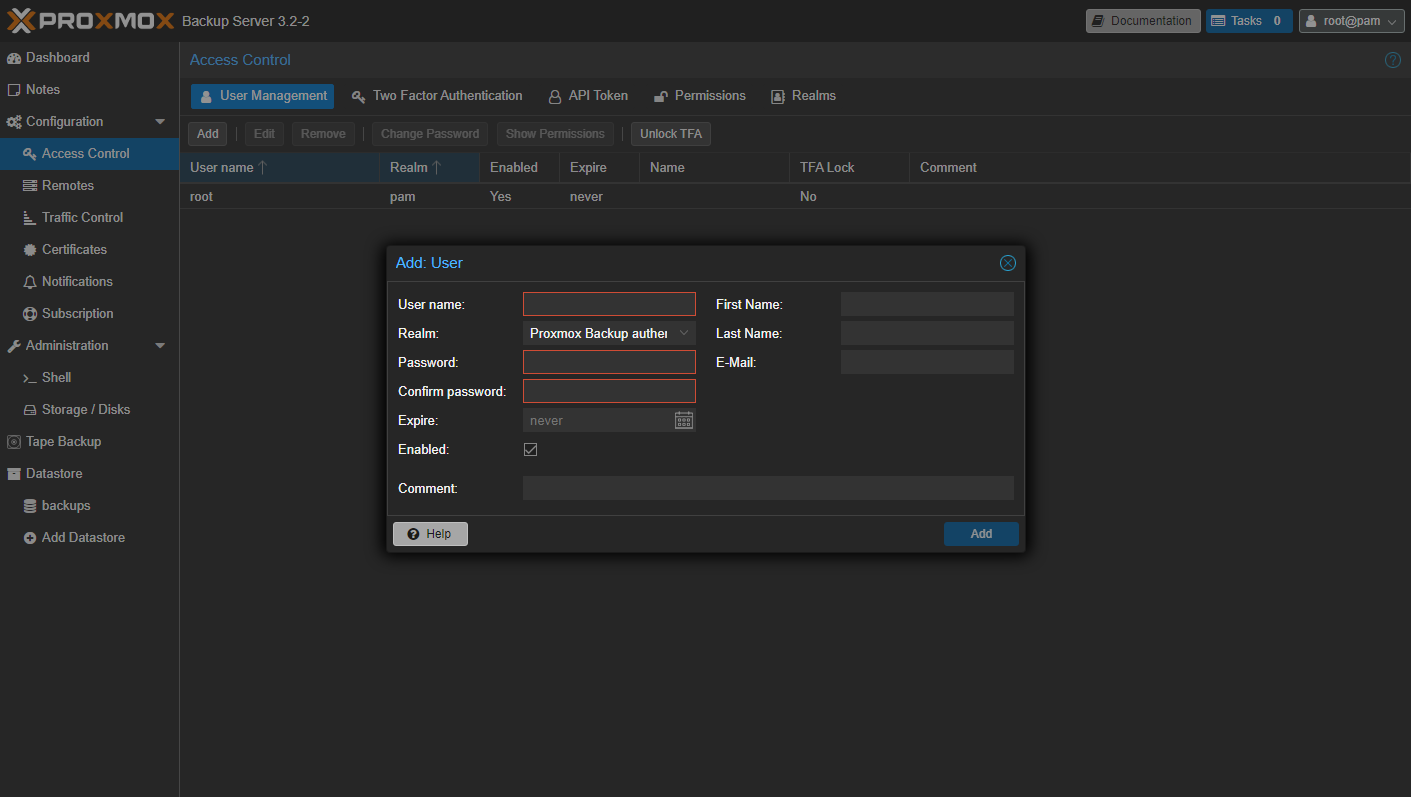
Task: Click the Unlock TFA button
Action: click(x=671, y=134)
